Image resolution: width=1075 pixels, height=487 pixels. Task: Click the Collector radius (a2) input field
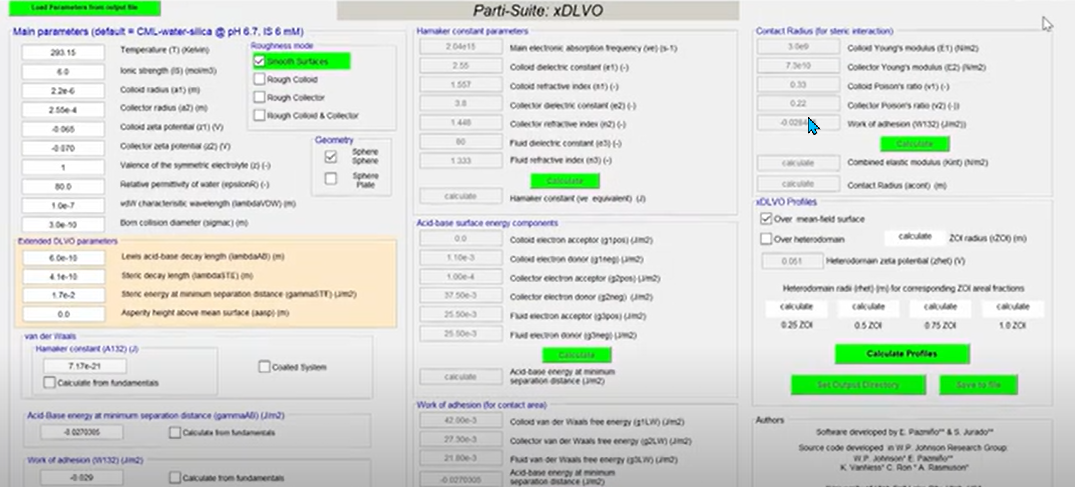(63, 110)
